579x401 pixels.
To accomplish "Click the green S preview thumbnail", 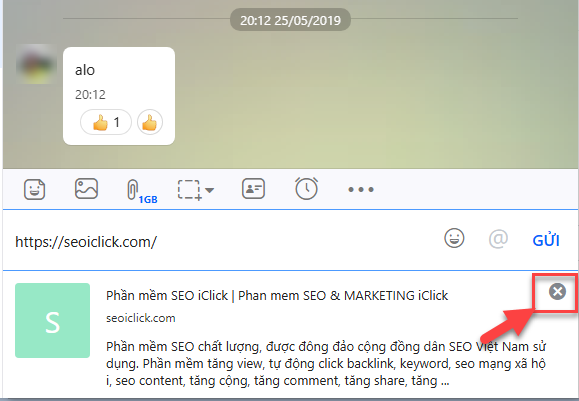I will [x=52, y=321].
